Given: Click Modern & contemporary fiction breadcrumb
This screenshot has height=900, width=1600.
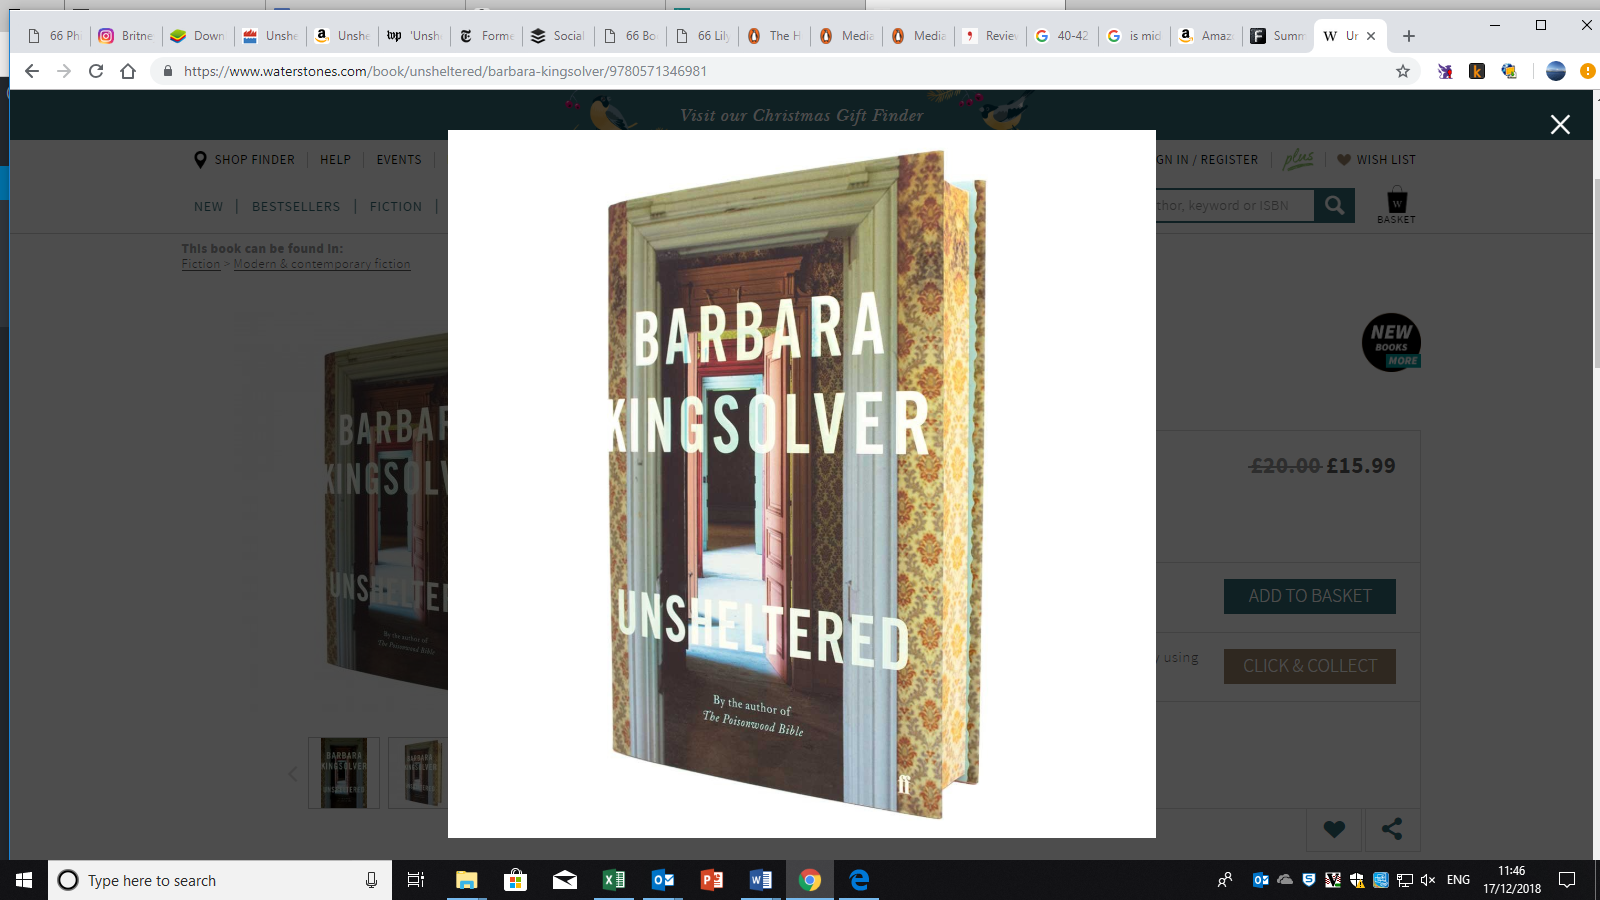Looking at the screenshot, I should 322,264.
